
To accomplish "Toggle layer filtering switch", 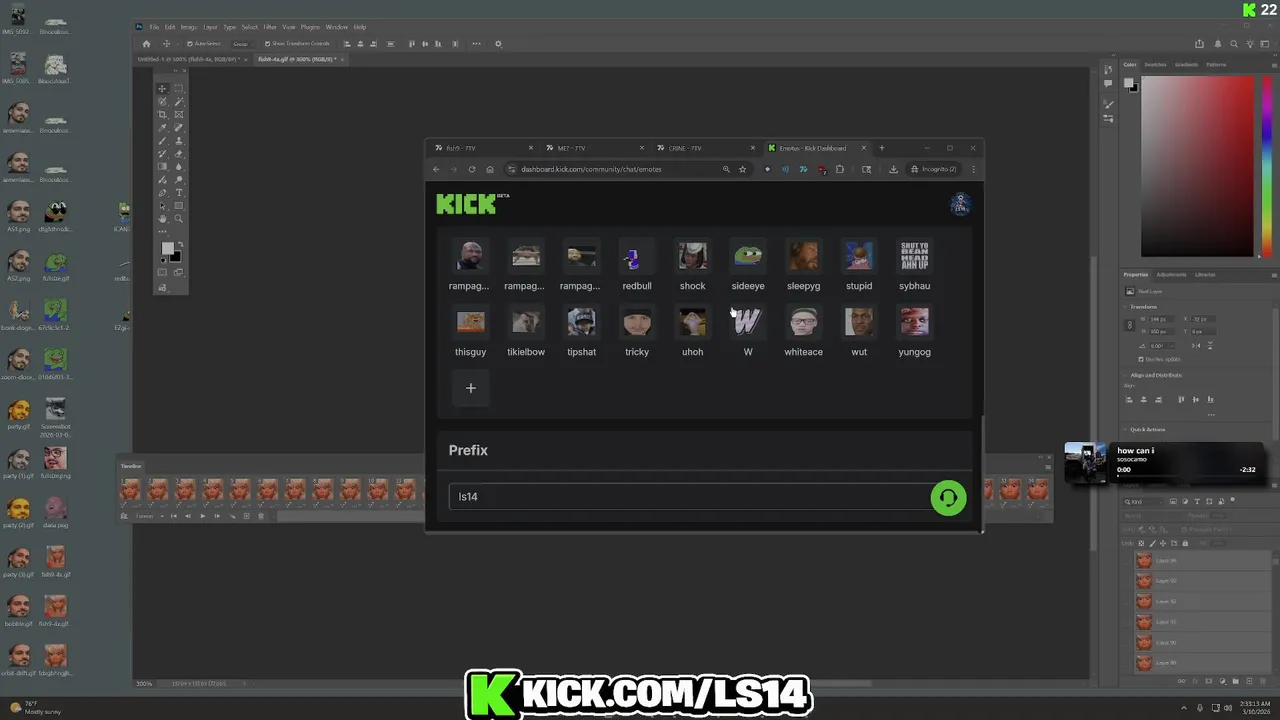I will point(1233,499).
